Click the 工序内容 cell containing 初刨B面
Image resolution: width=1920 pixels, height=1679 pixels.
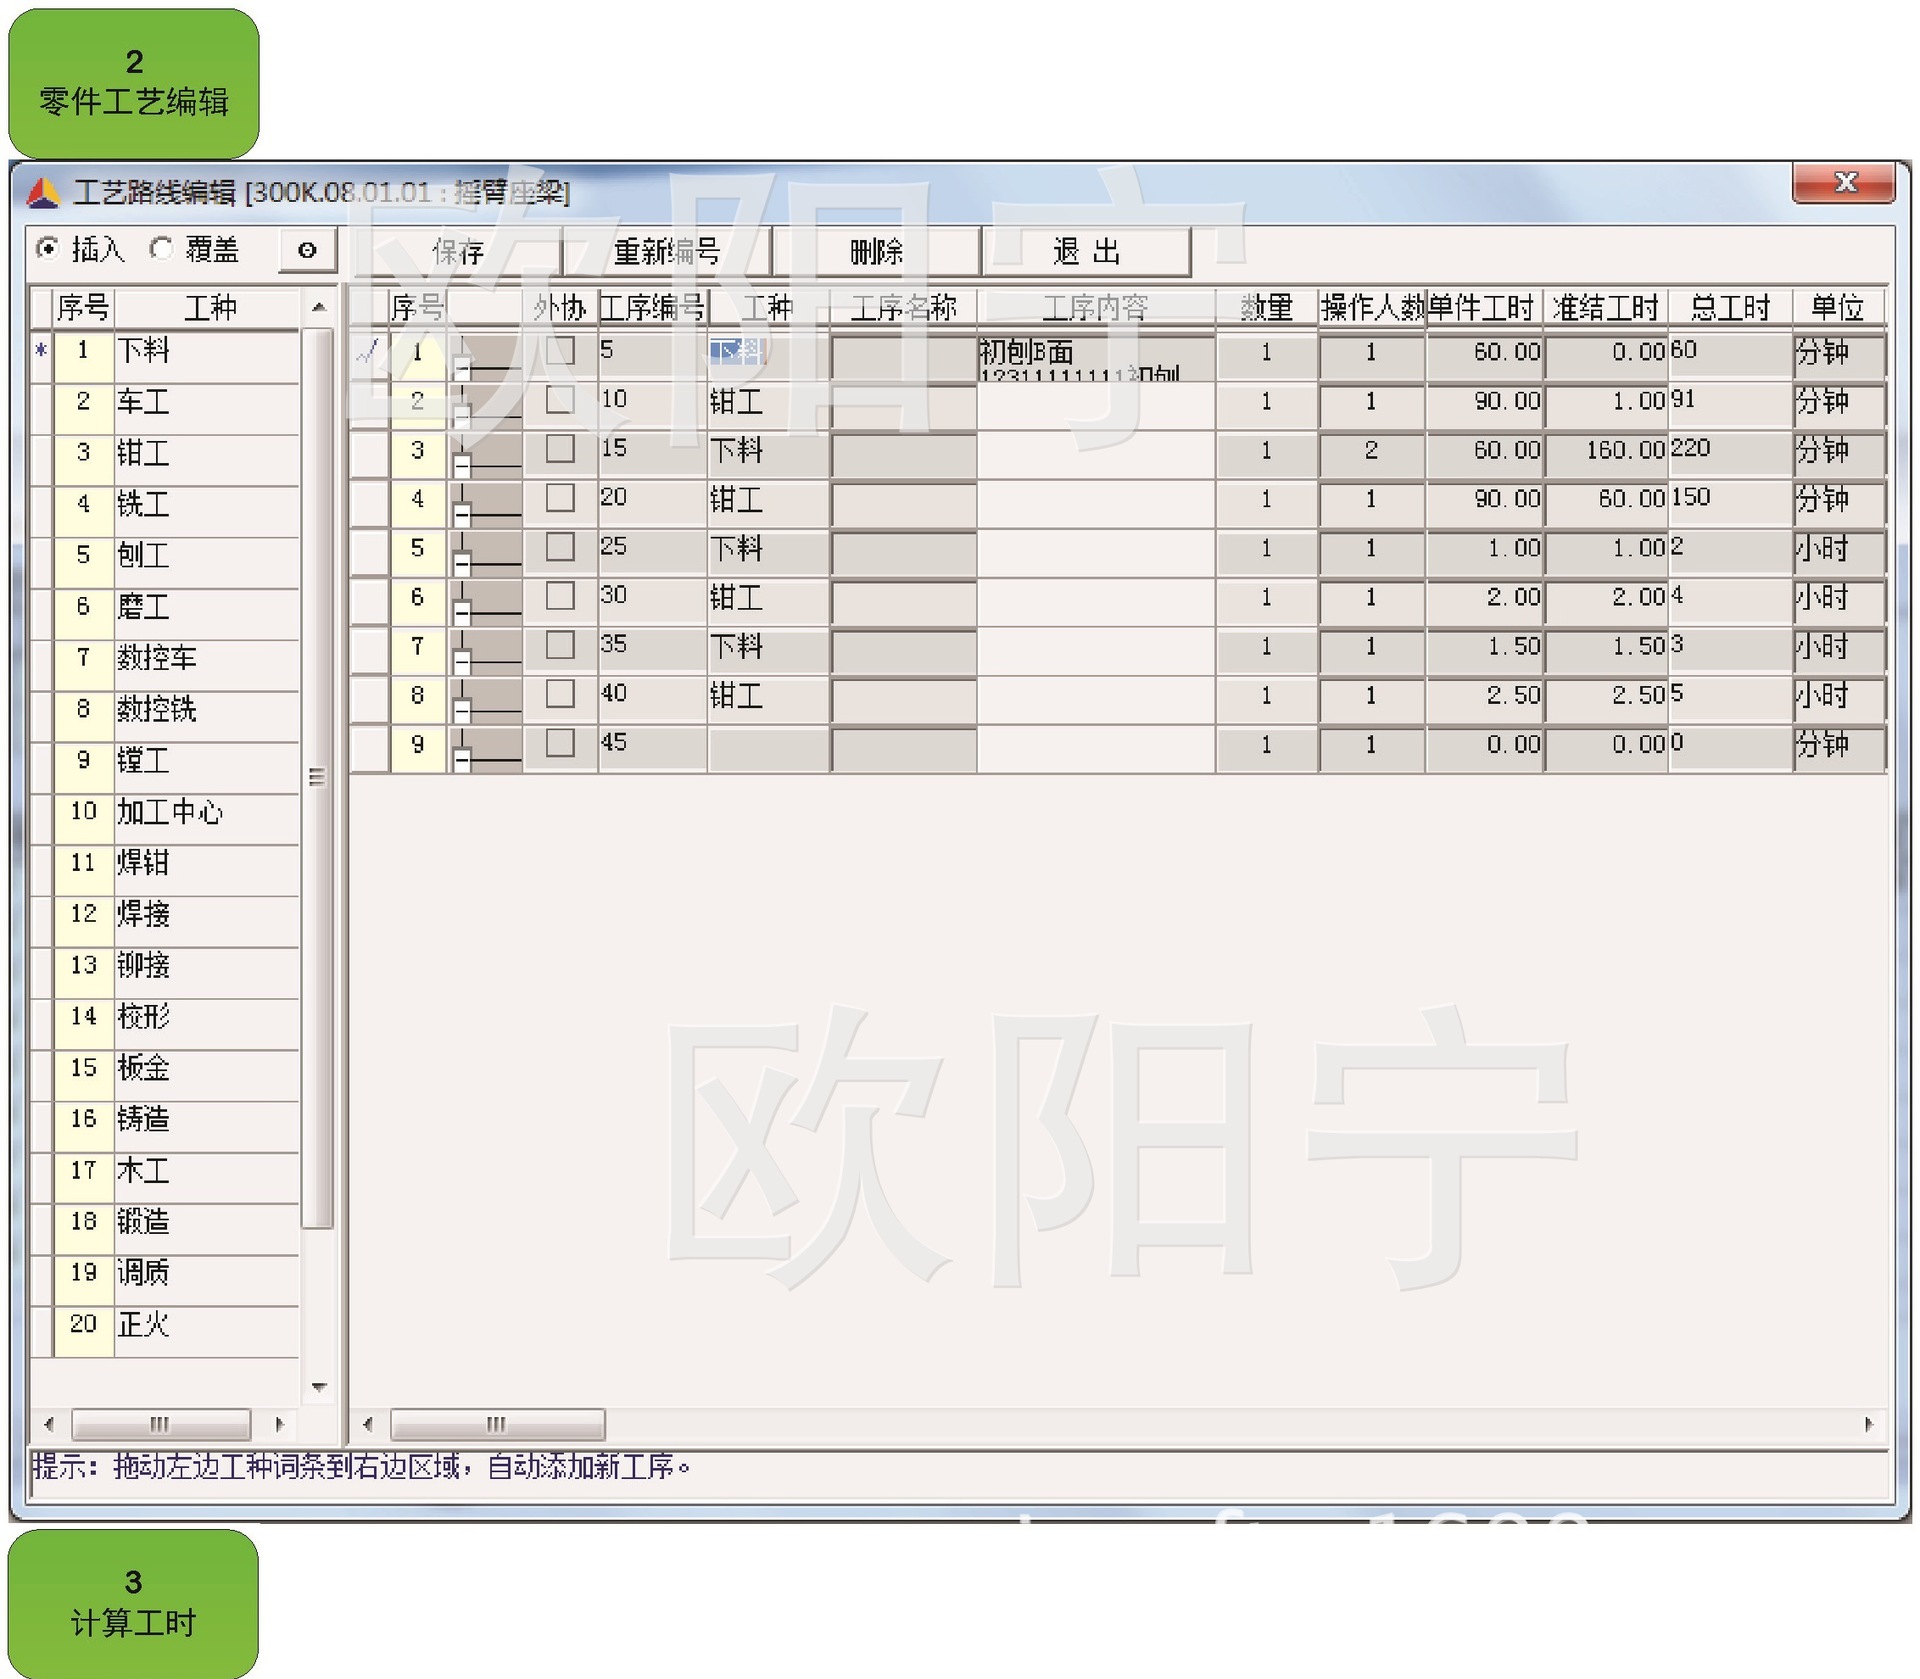1096,357
